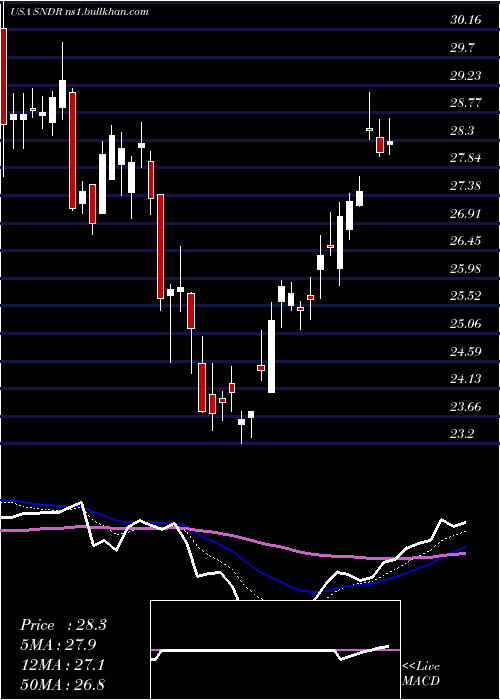Click the '12MA : 27.1' readout
This screenshot has width=500, height=700.
(62, 665)
